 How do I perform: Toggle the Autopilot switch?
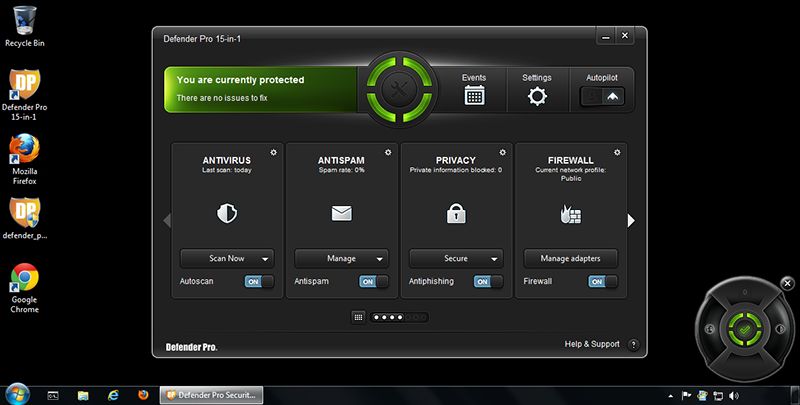(602, 96)
